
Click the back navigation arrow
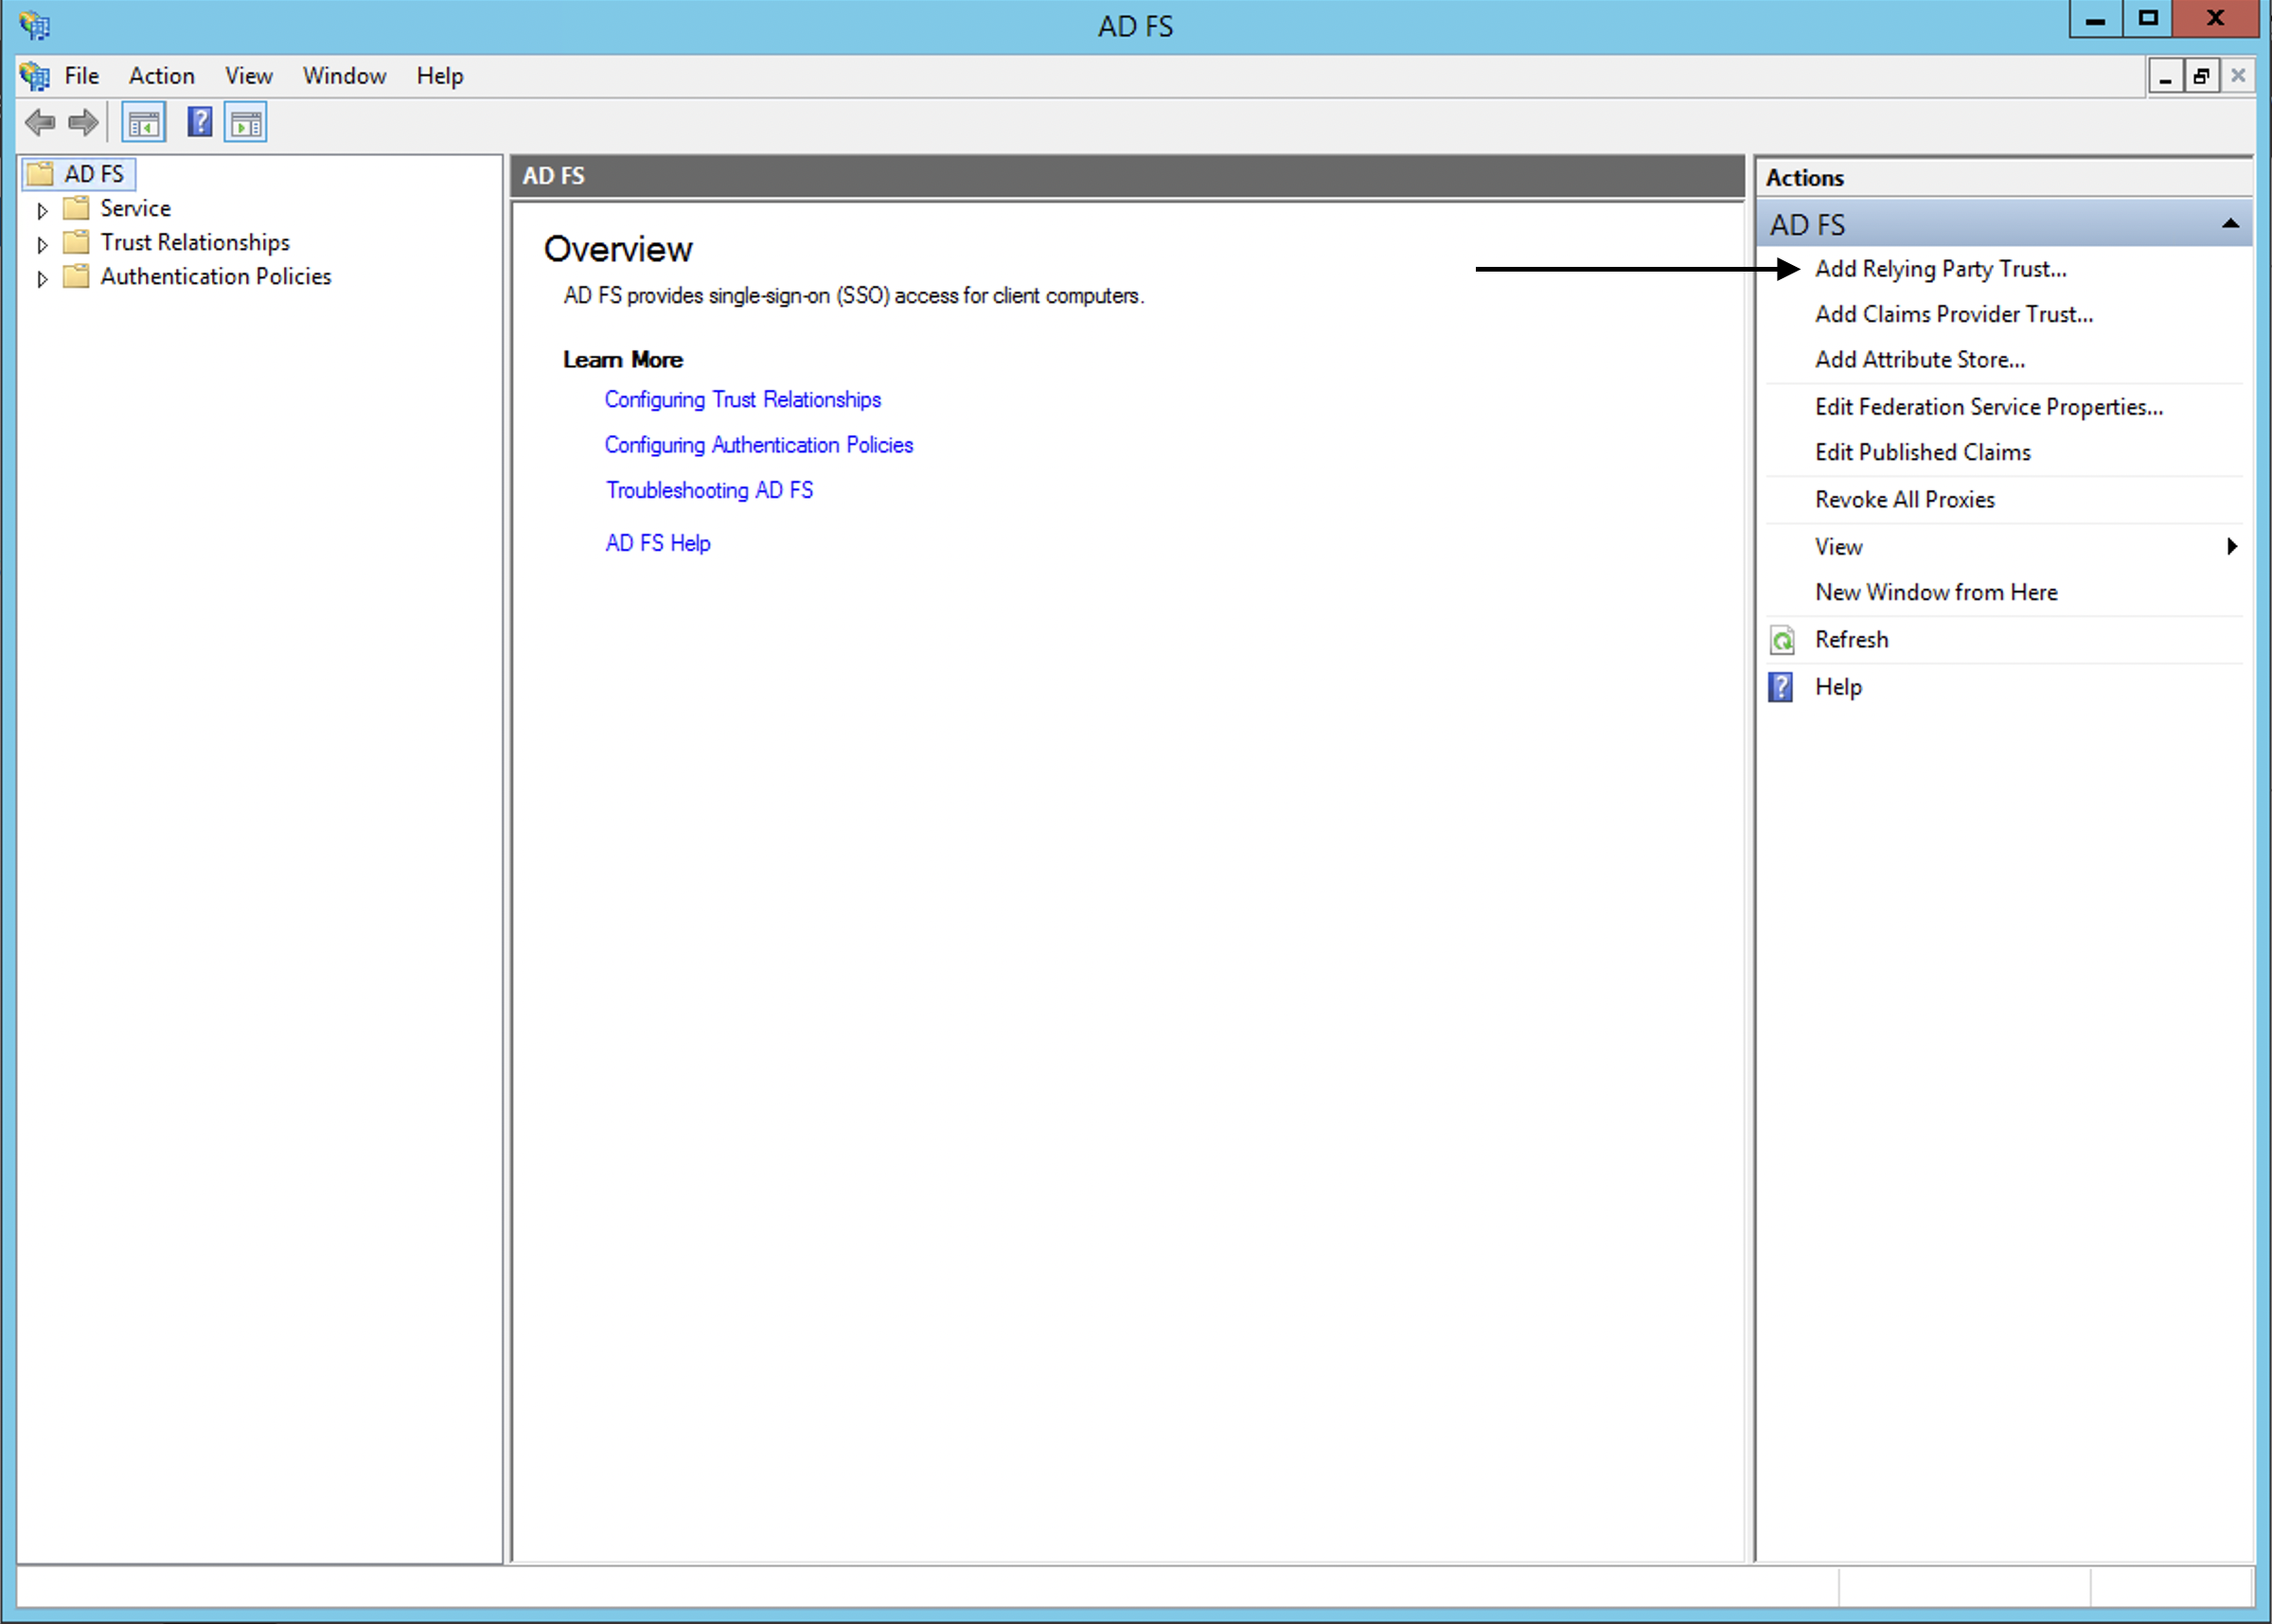pyautogui.click(x=40, y=122)
